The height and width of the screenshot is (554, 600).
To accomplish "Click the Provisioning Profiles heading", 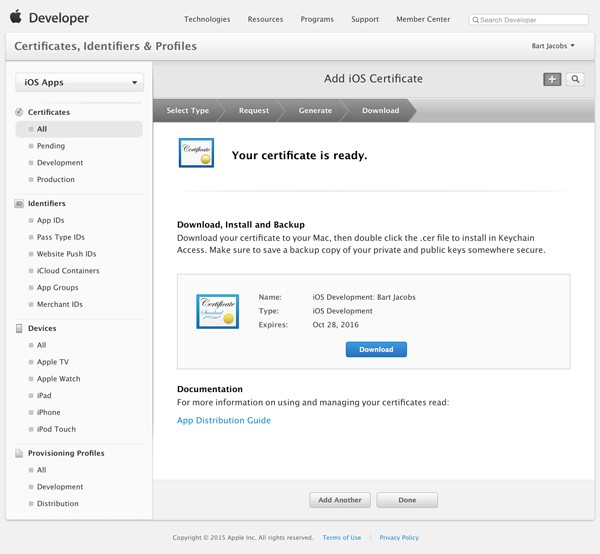I will click(66, 453).
